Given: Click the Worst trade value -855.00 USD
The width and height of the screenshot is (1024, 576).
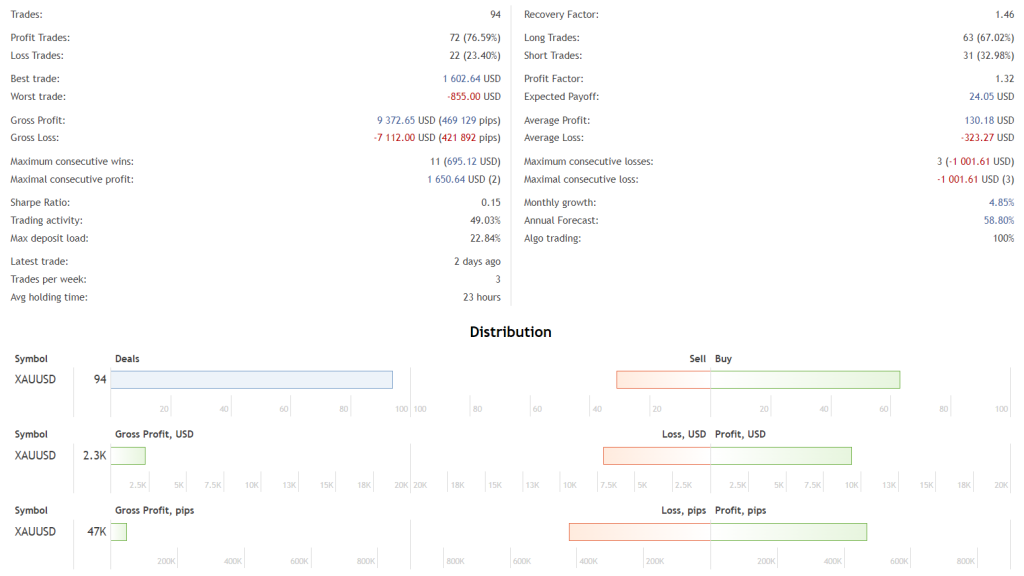Looking at the screenshot, I should (x=474, y=97).
